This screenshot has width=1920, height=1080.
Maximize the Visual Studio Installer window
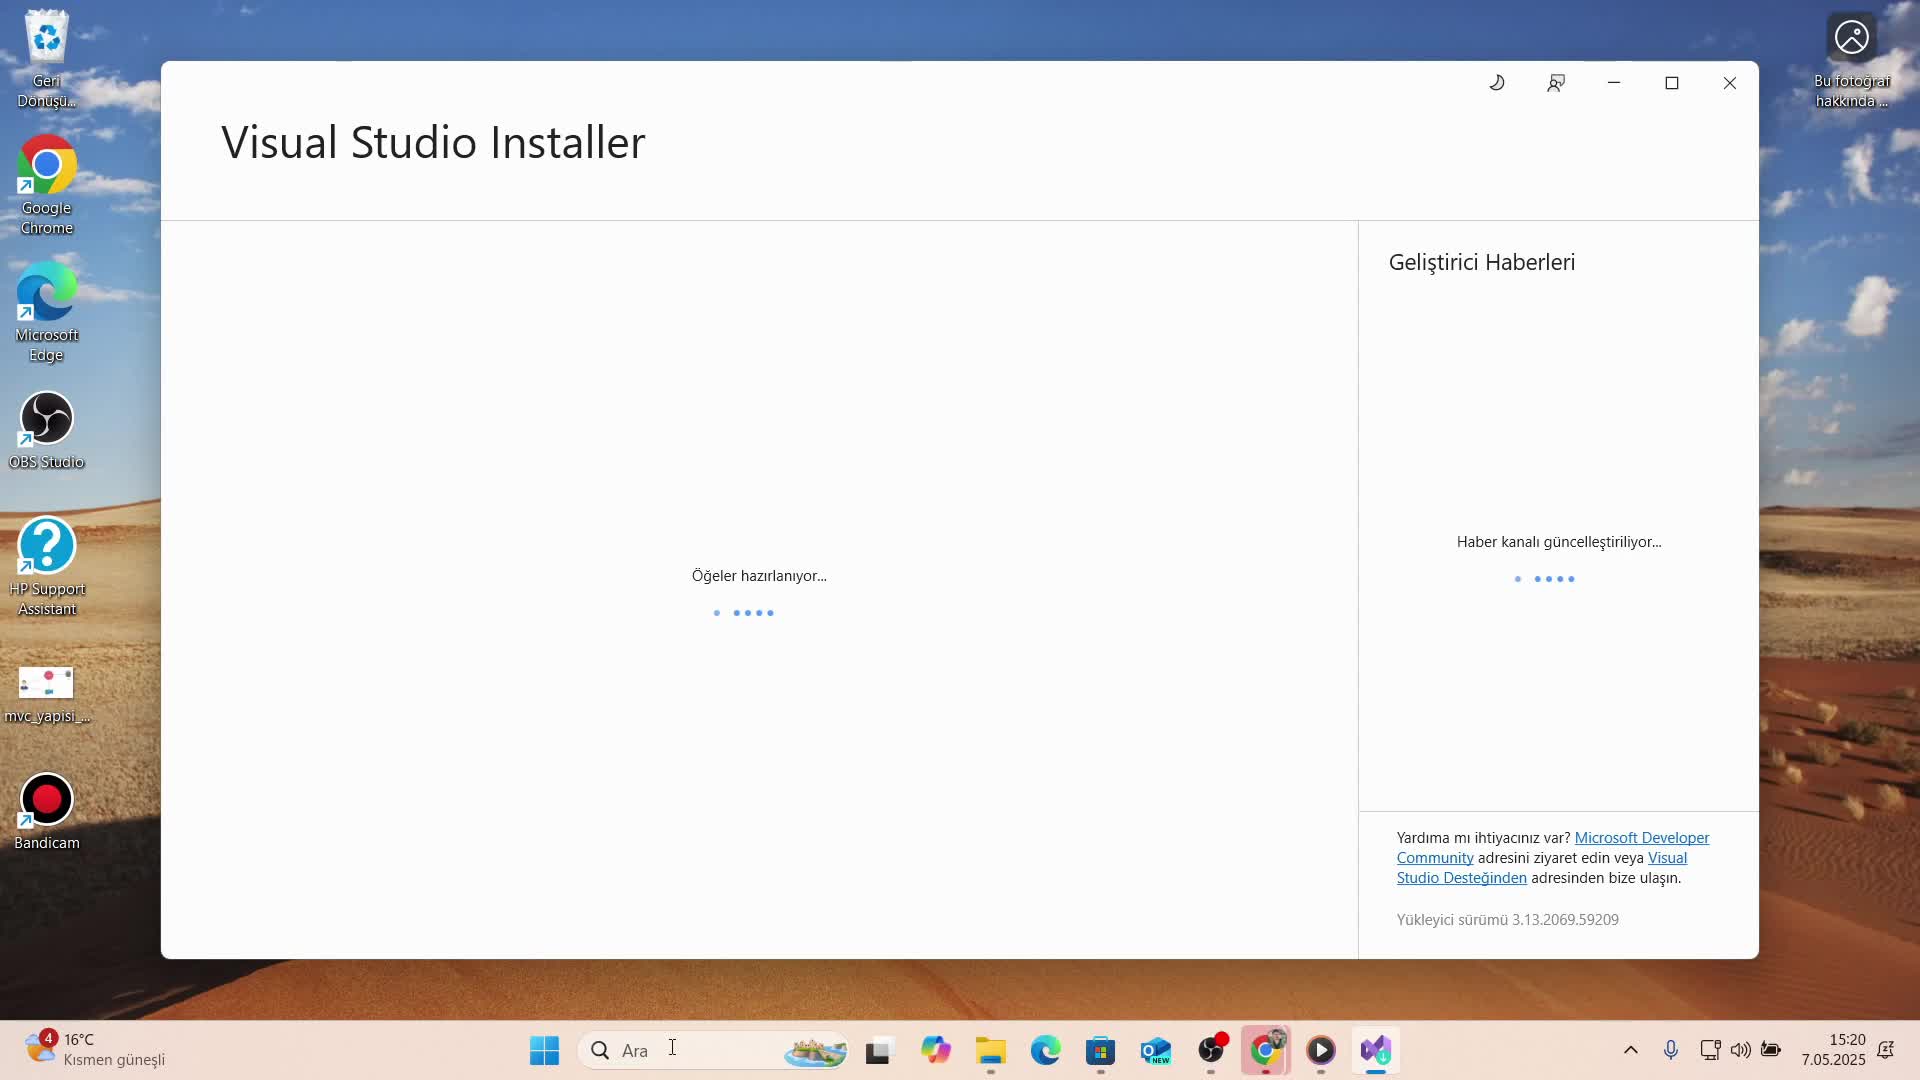coord(1672,83)
